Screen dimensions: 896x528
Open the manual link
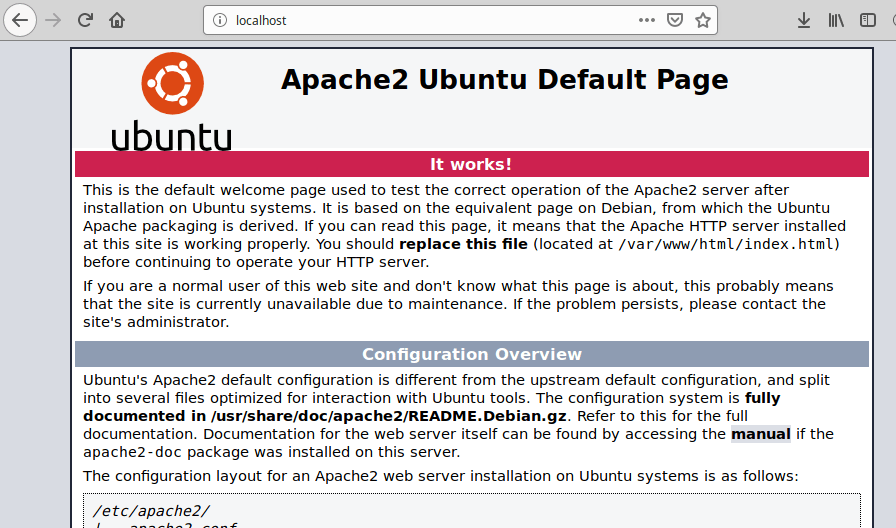760,434
